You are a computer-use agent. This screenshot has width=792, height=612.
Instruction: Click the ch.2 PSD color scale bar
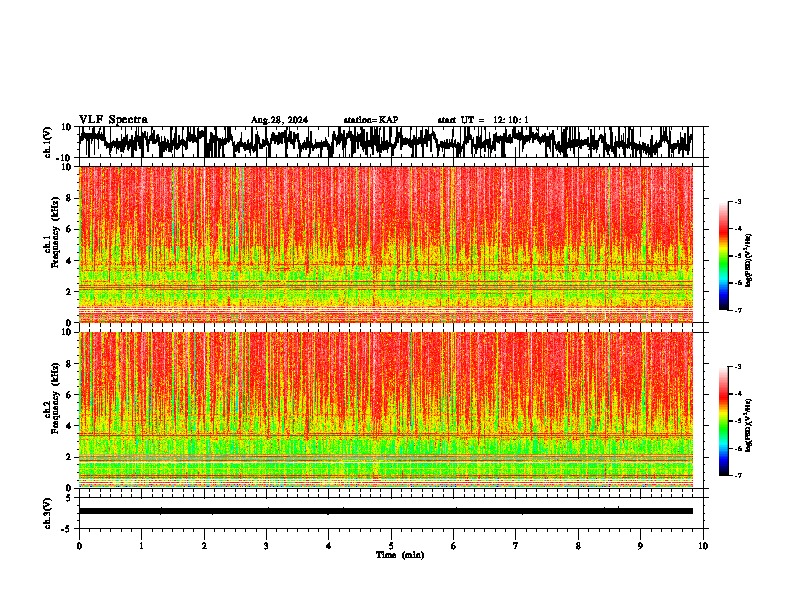[x=723, y=421]
